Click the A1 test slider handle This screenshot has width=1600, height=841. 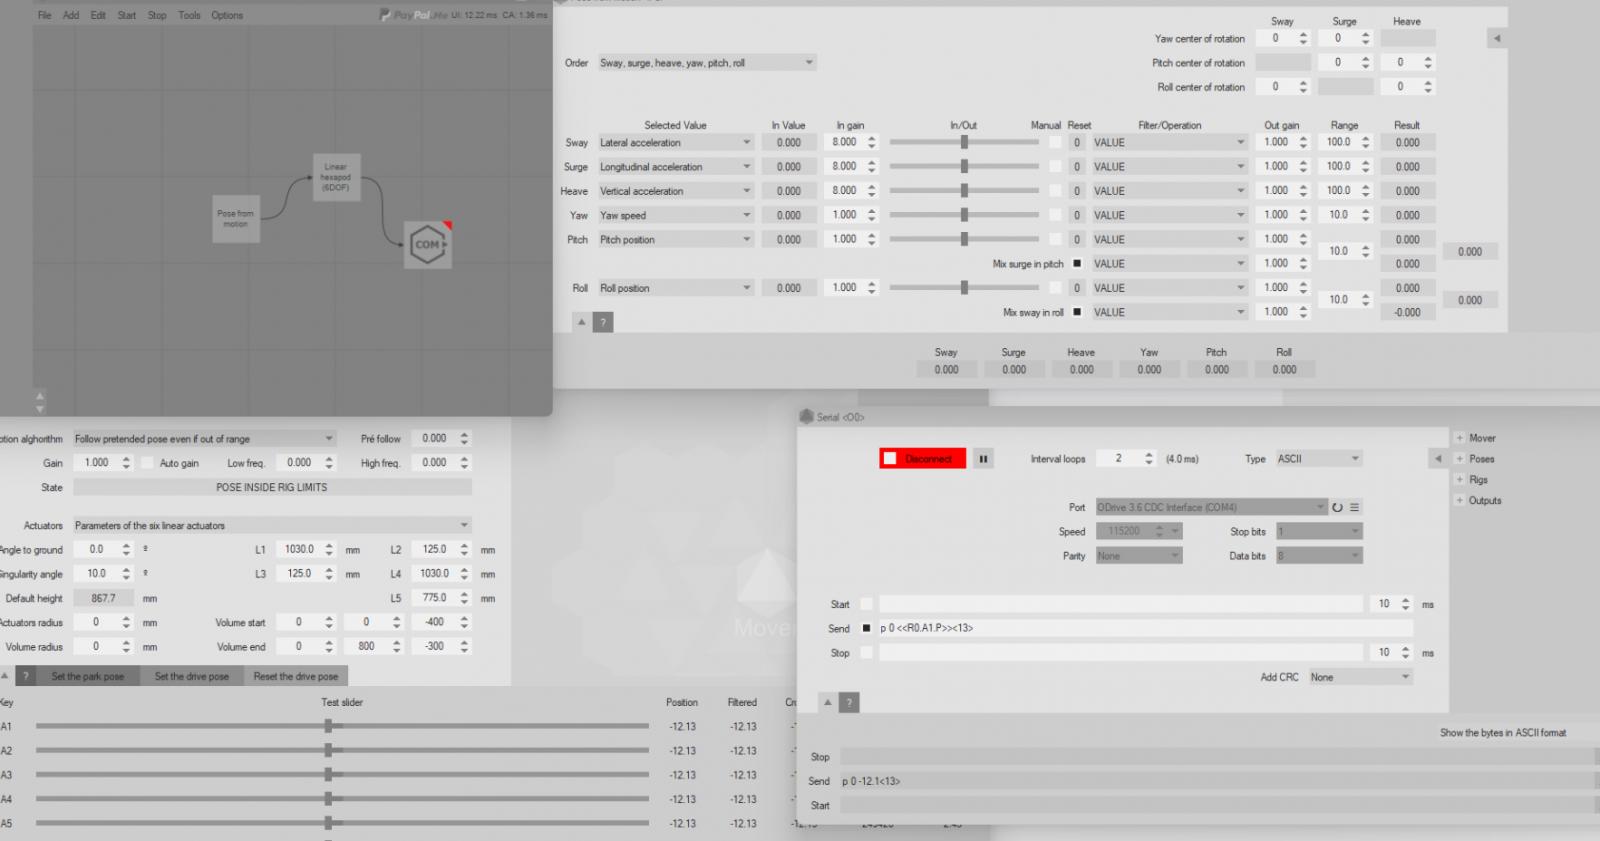pos(328,726)
